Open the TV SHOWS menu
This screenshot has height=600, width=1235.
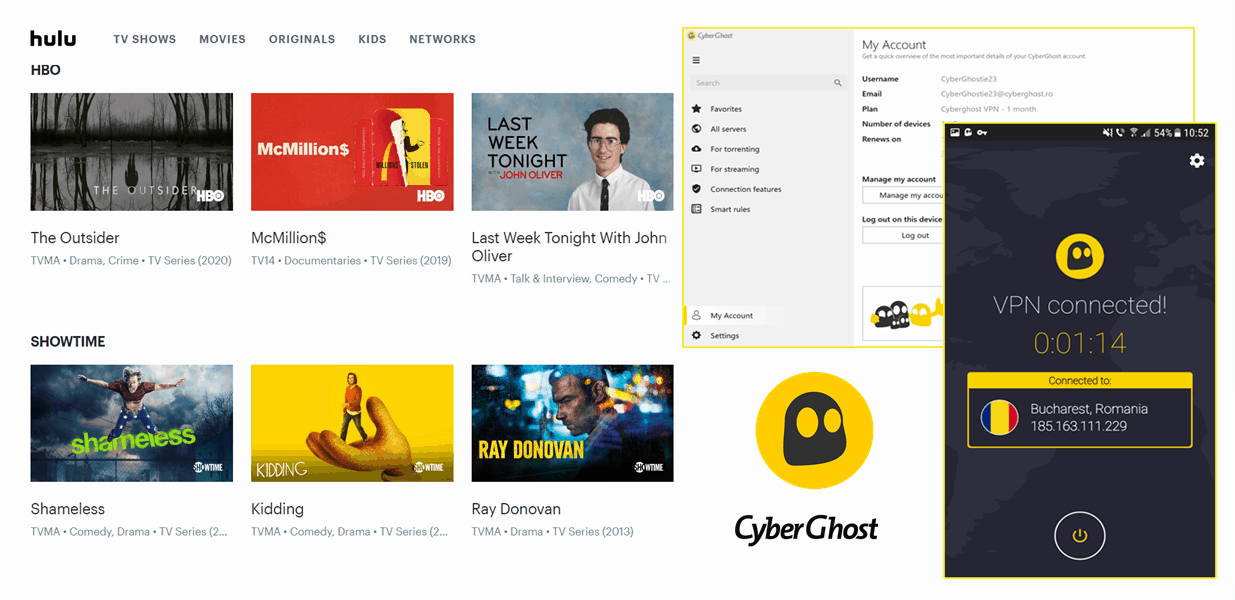coord(144,39)
